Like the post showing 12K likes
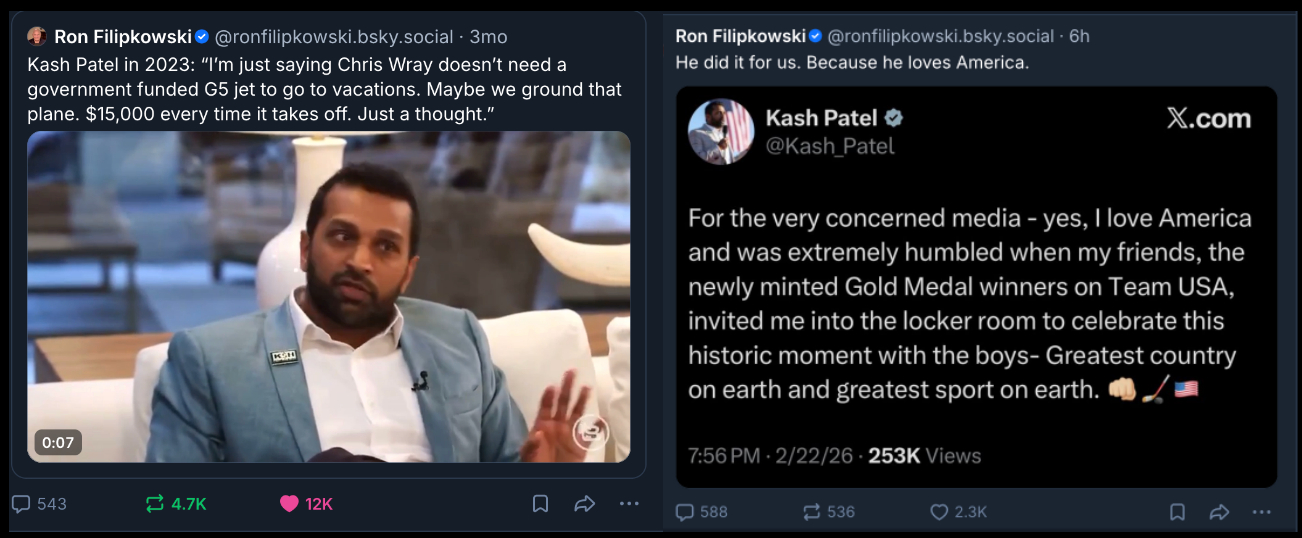This screenshot has width=1302, height=538. [289, 504]
